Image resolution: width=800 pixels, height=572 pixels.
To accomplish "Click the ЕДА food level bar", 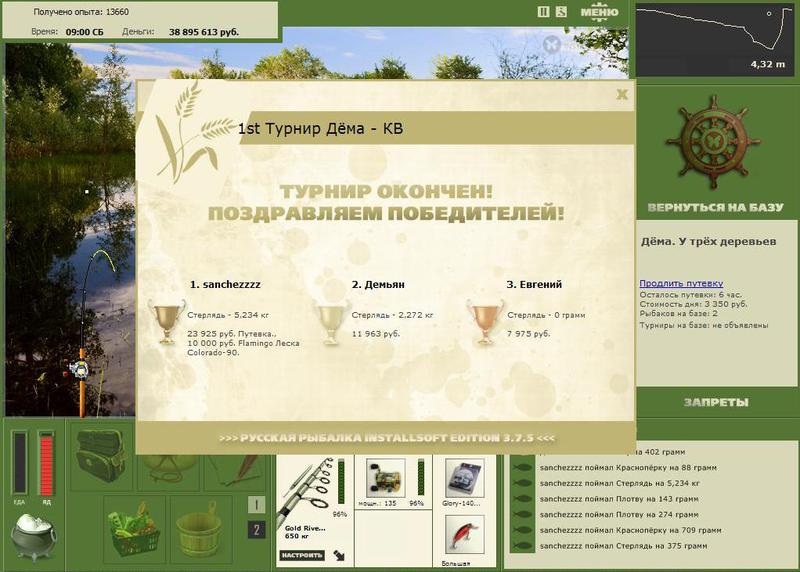I will click(20, 463).
